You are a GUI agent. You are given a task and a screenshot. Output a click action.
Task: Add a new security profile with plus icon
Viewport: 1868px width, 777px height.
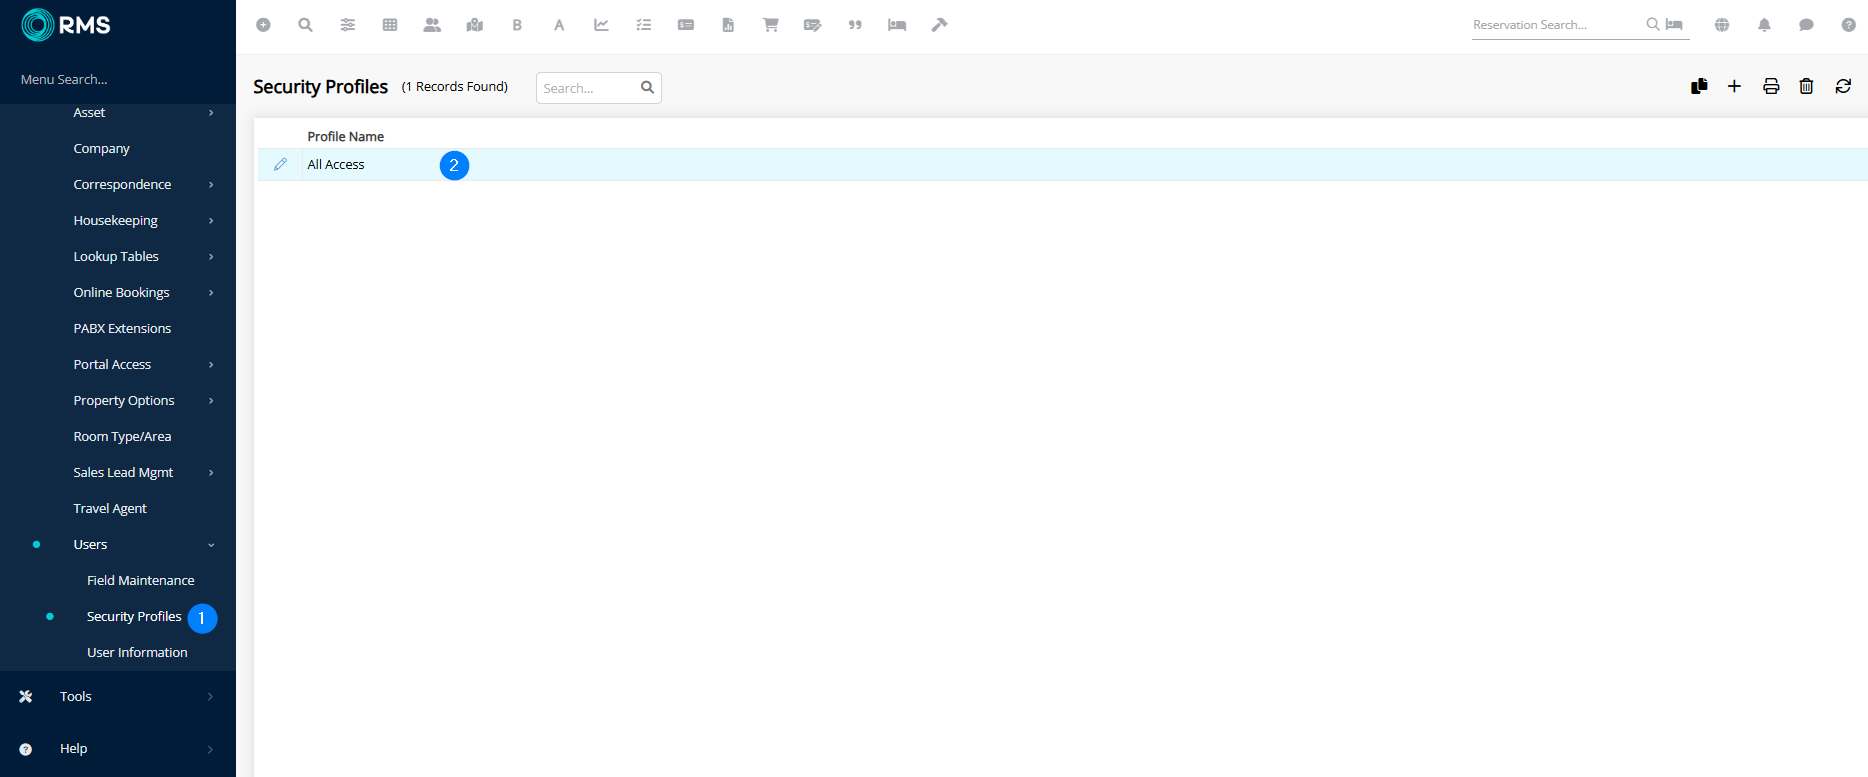click(1734, 87)
